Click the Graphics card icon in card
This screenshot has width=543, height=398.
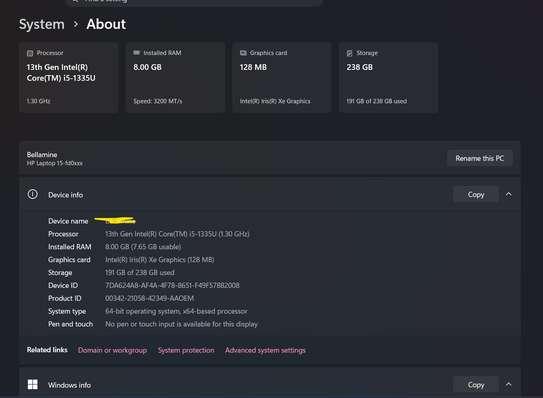tap(243, 53)
